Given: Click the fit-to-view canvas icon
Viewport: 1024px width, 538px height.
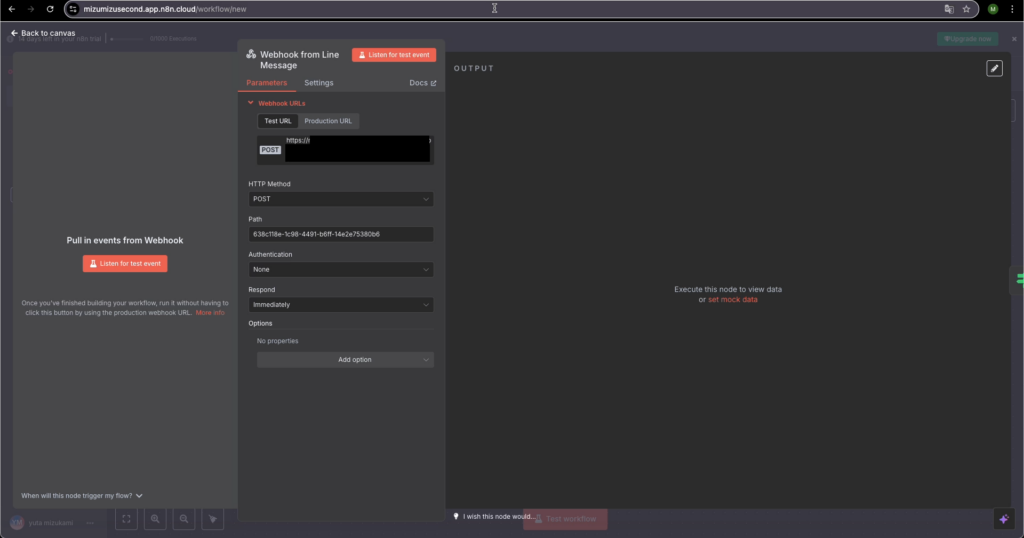Looking at the screenshot, I should (126, 519).
